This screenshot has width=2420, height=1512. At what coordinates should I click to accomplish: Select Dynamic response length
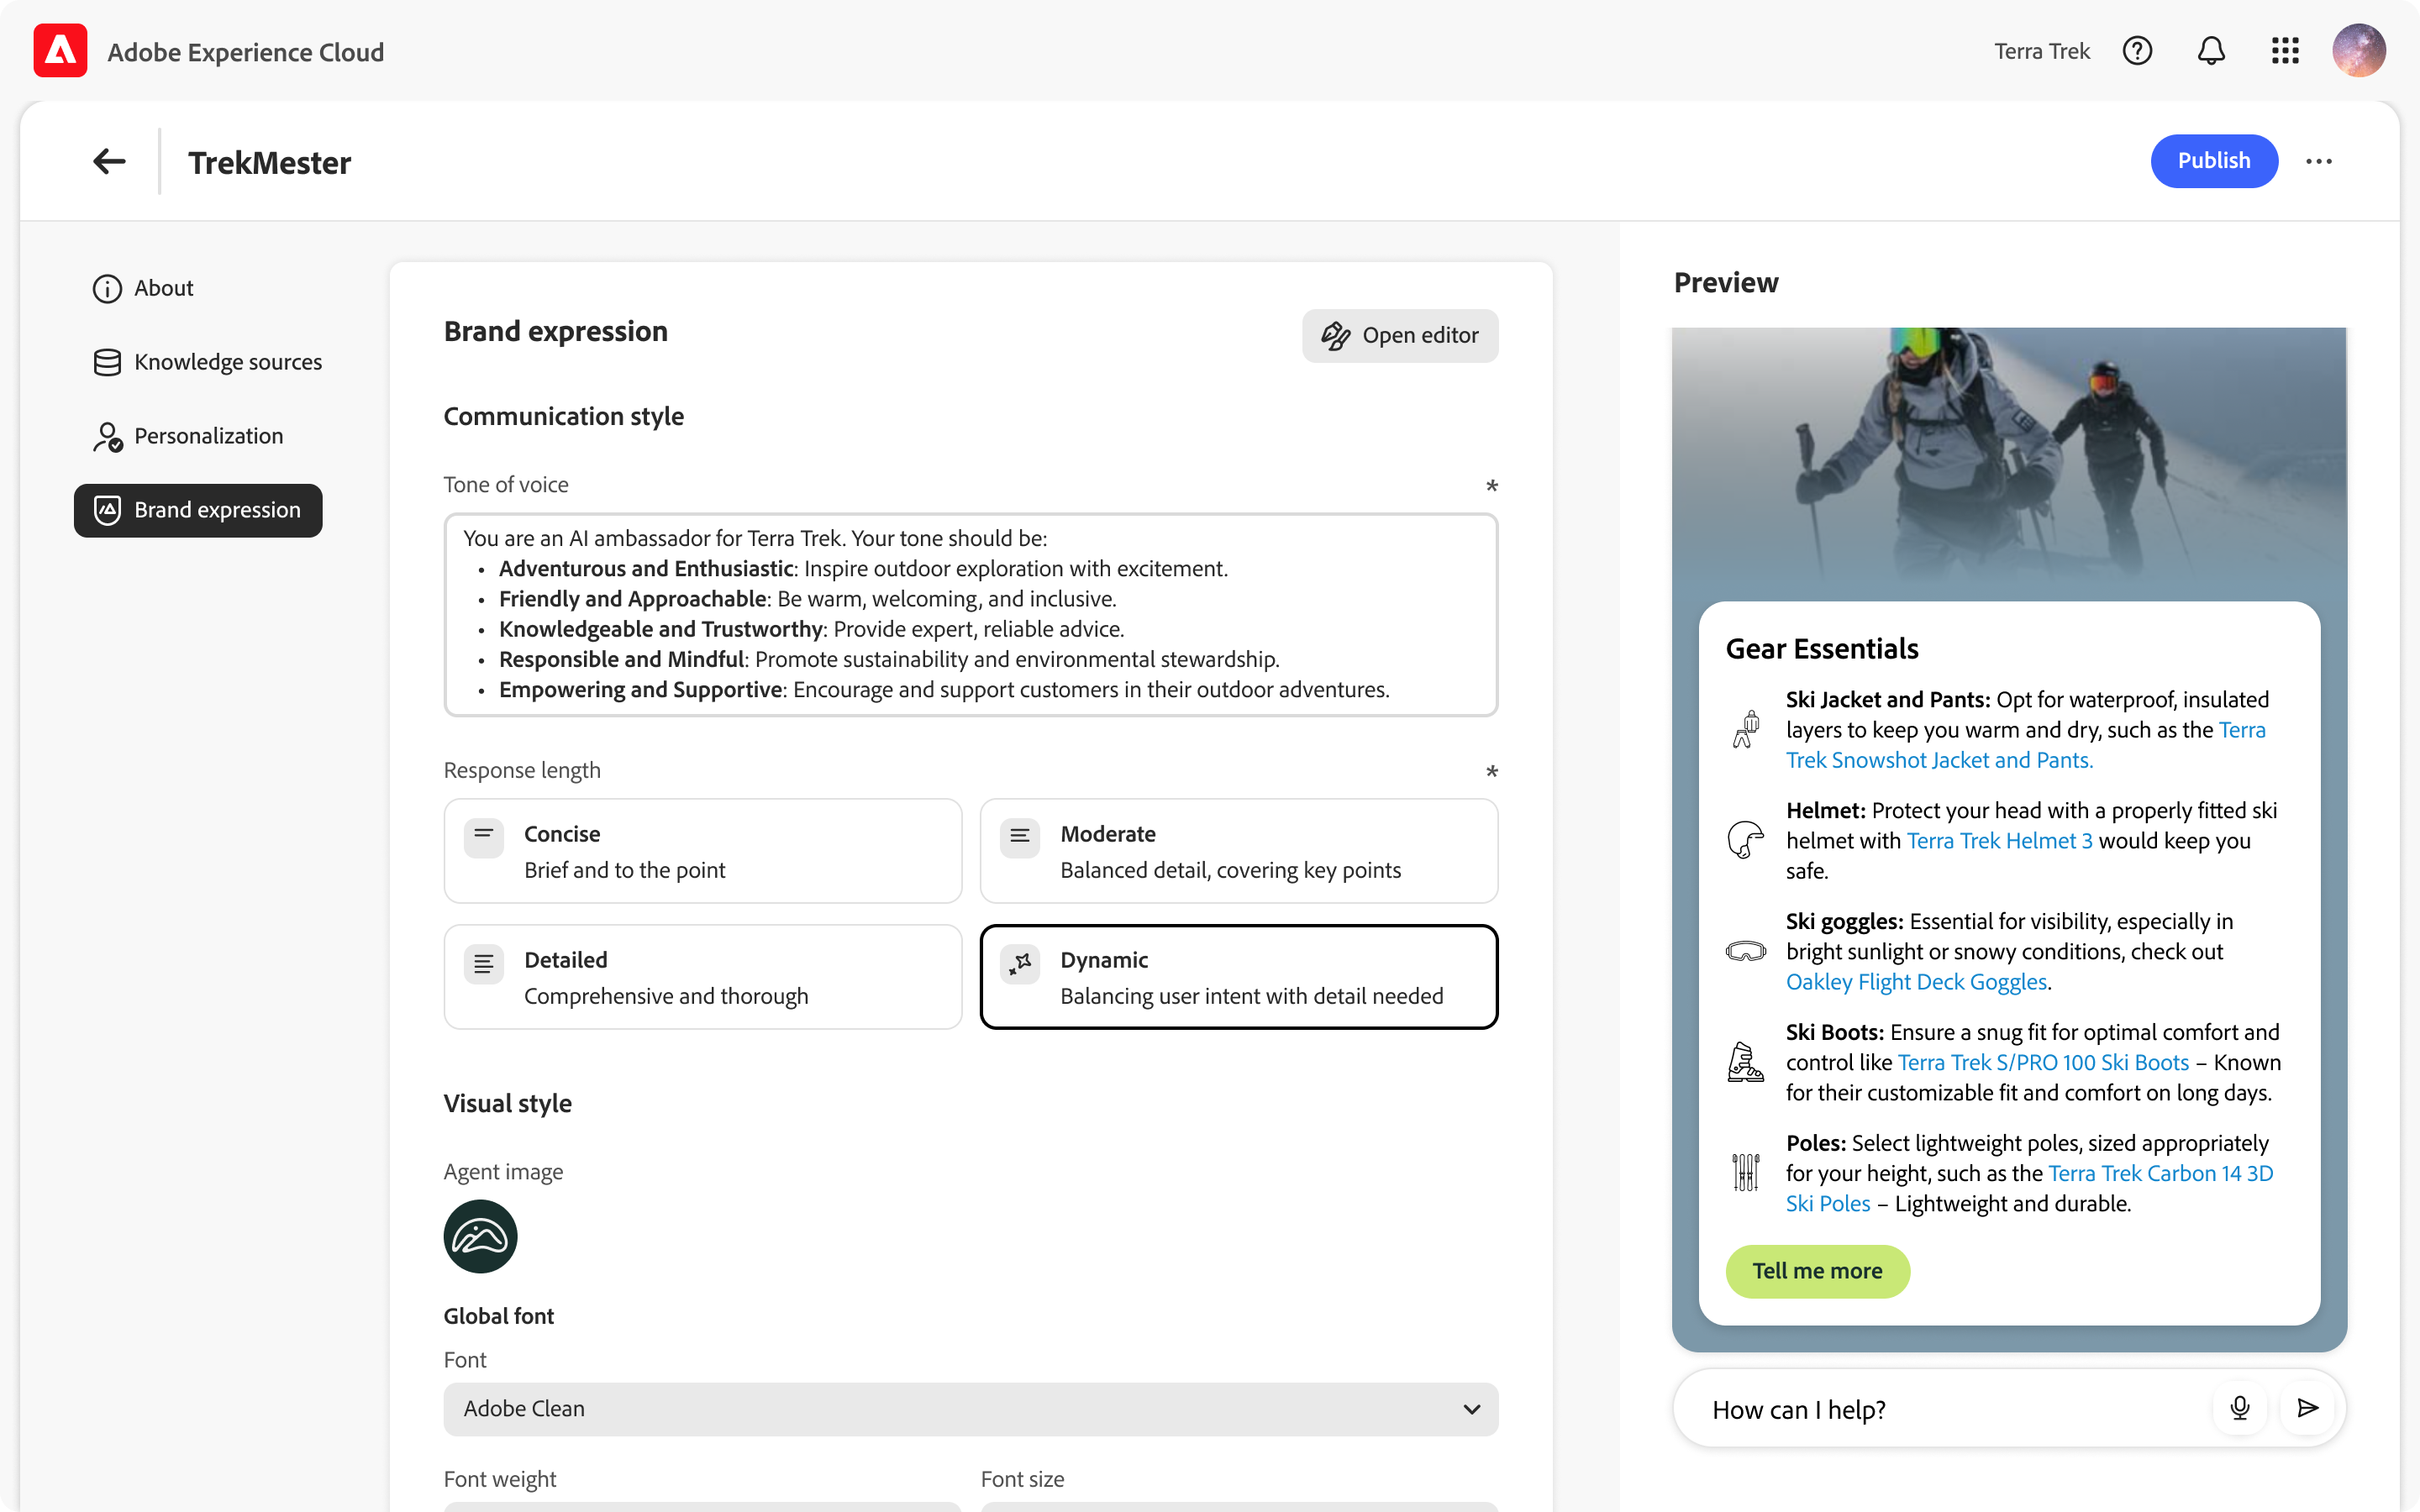pyautogui.click(x=1239, y=977)
